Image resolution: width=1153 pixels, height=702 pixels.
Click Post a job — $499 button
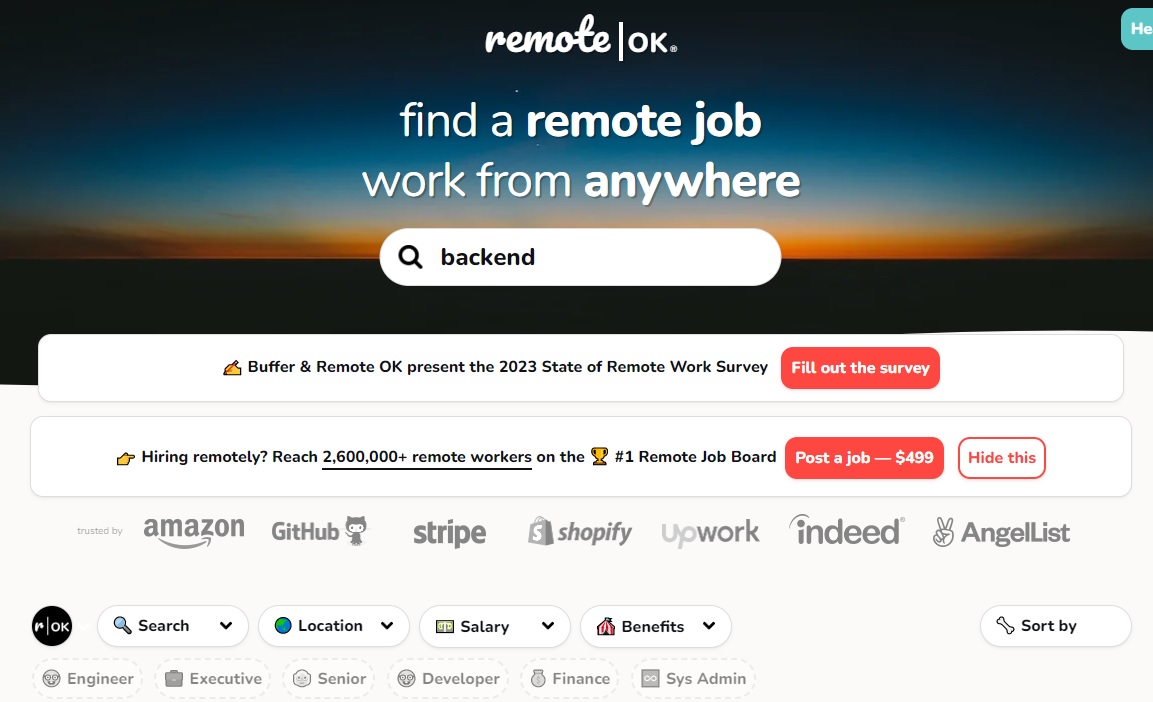click(x=864, y=458)
